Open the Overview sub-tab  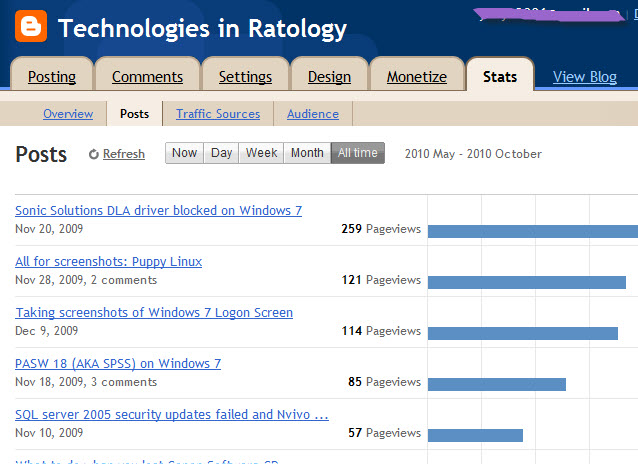(68, 114)
